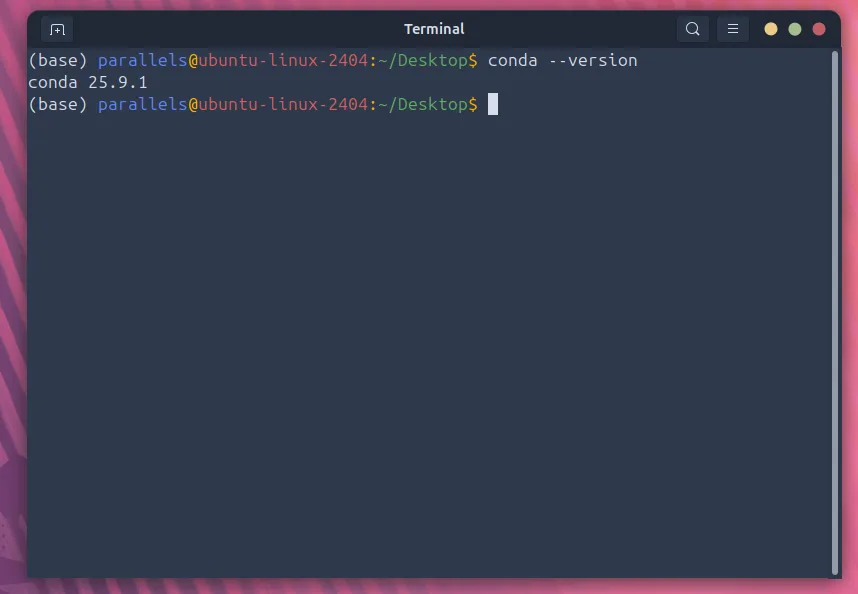Open a new terminal tab
This screenshot has width=858, height=594.
tap(57, 29)
